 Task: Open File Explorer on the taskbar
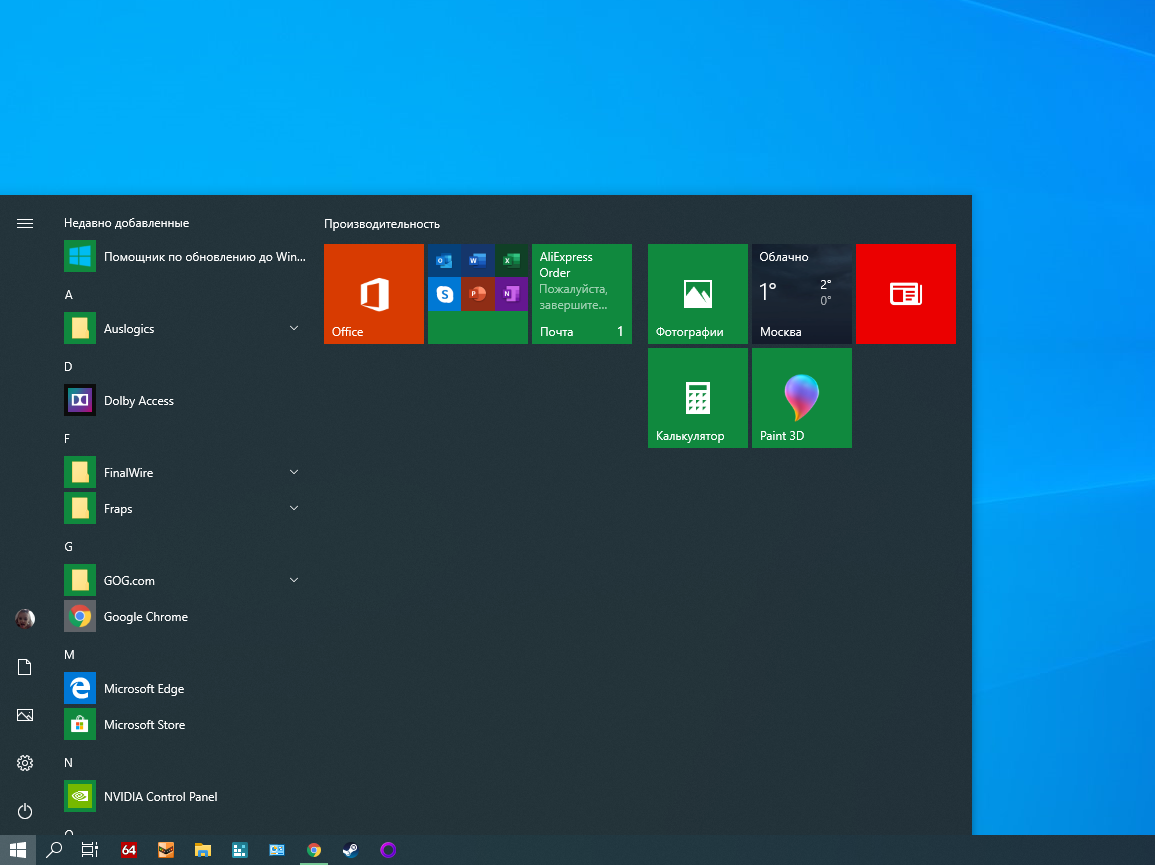[x=203, y=850]
